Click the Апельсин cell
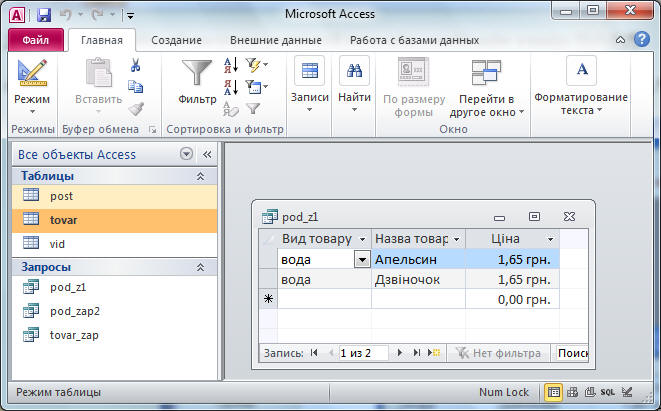The image size is (661, 411). 418,259
